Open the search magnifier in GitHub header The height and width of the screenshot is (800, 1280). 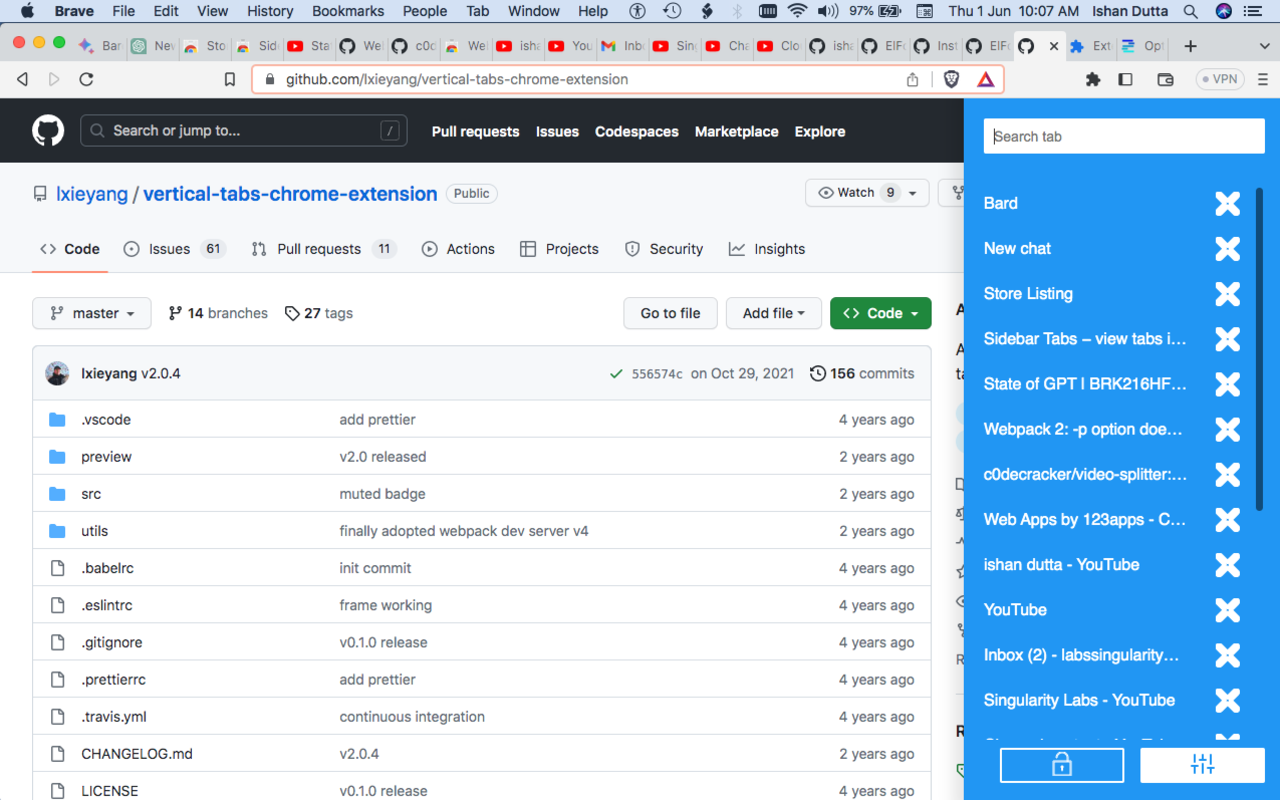pyautogui.click(x=96, y=130)
